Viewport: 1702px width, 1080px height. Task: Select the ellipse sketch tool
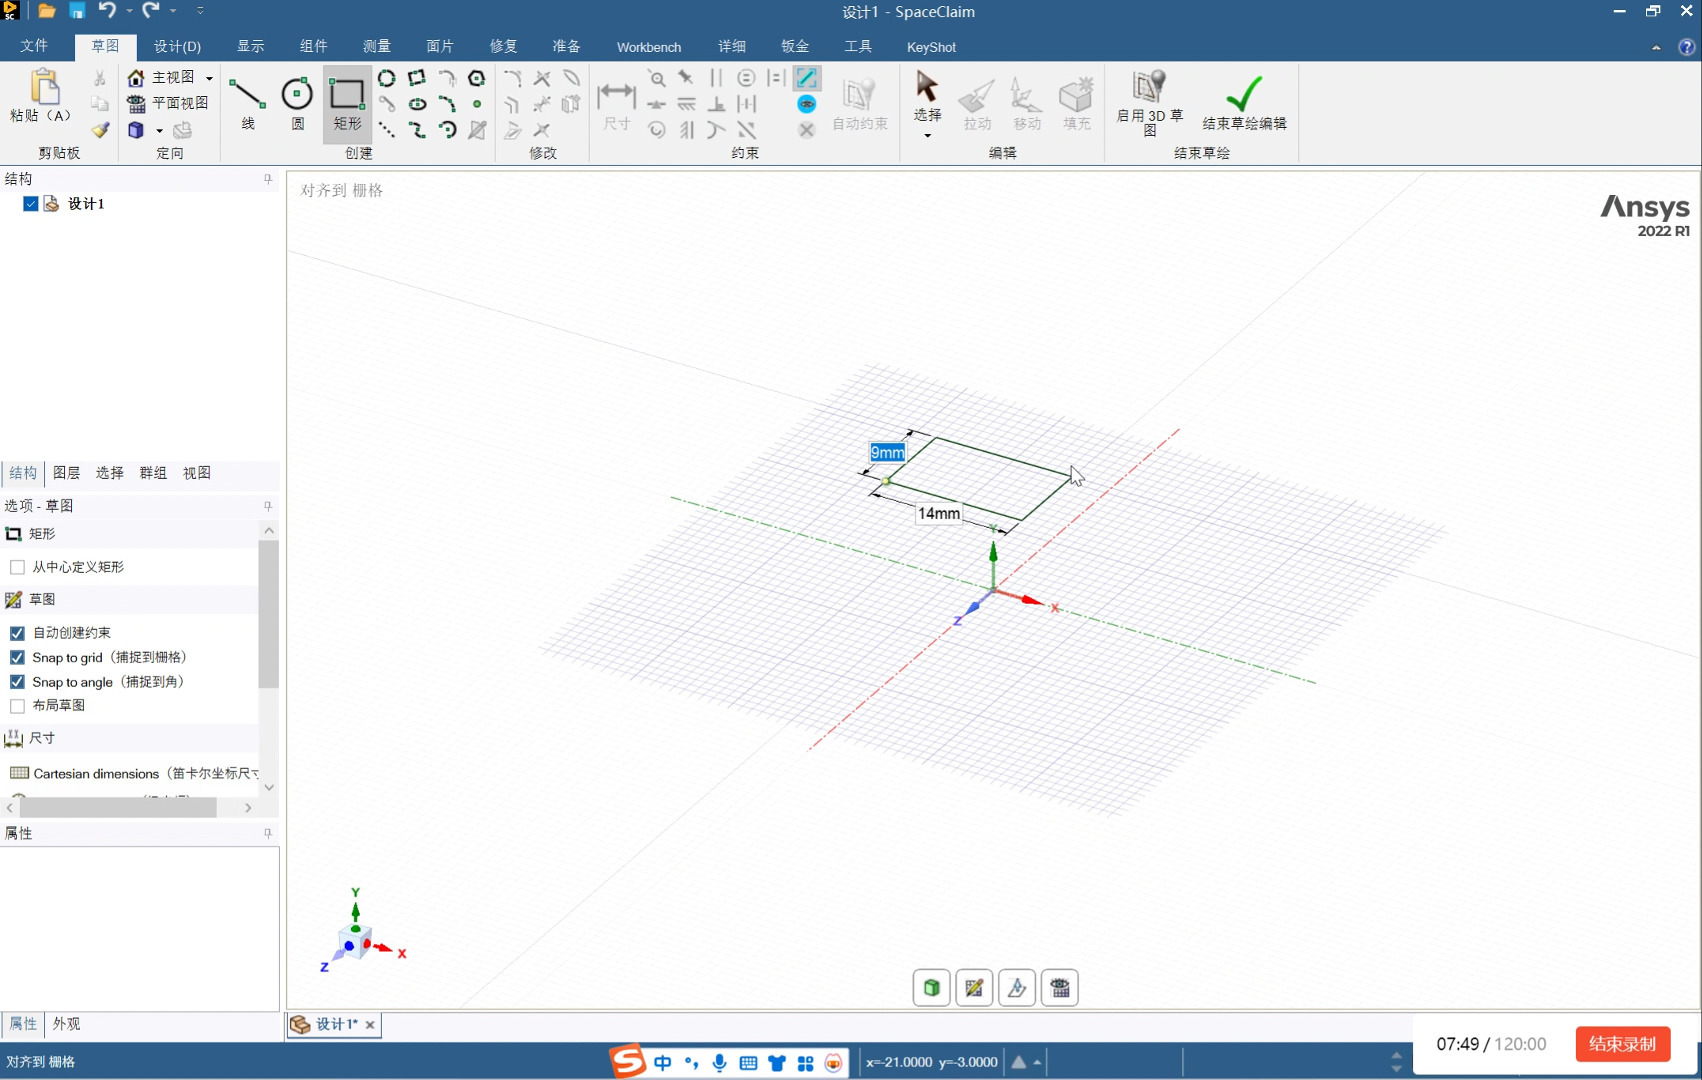(417, 104)
